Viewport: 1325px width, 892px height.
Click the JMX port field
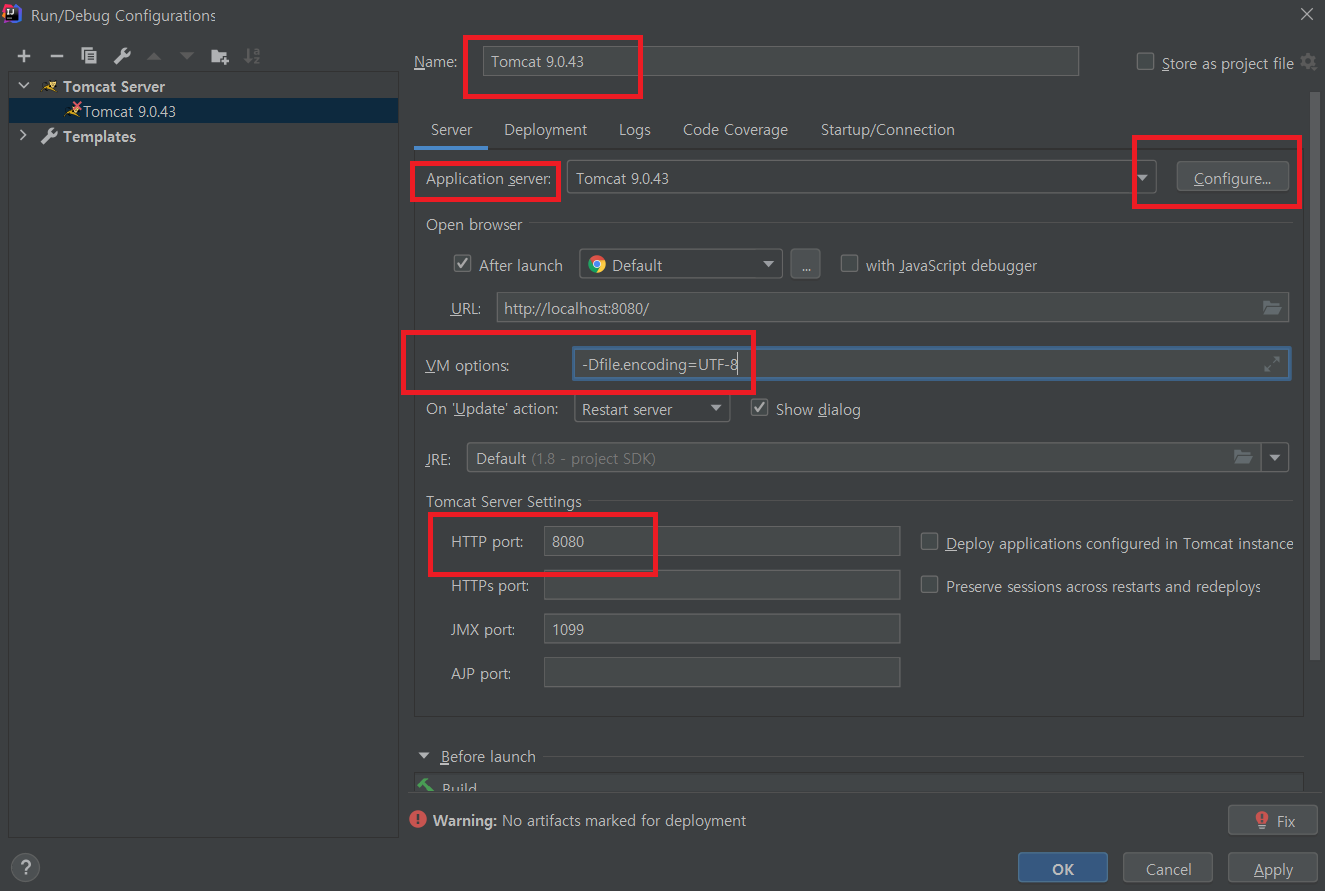point(721,629)
